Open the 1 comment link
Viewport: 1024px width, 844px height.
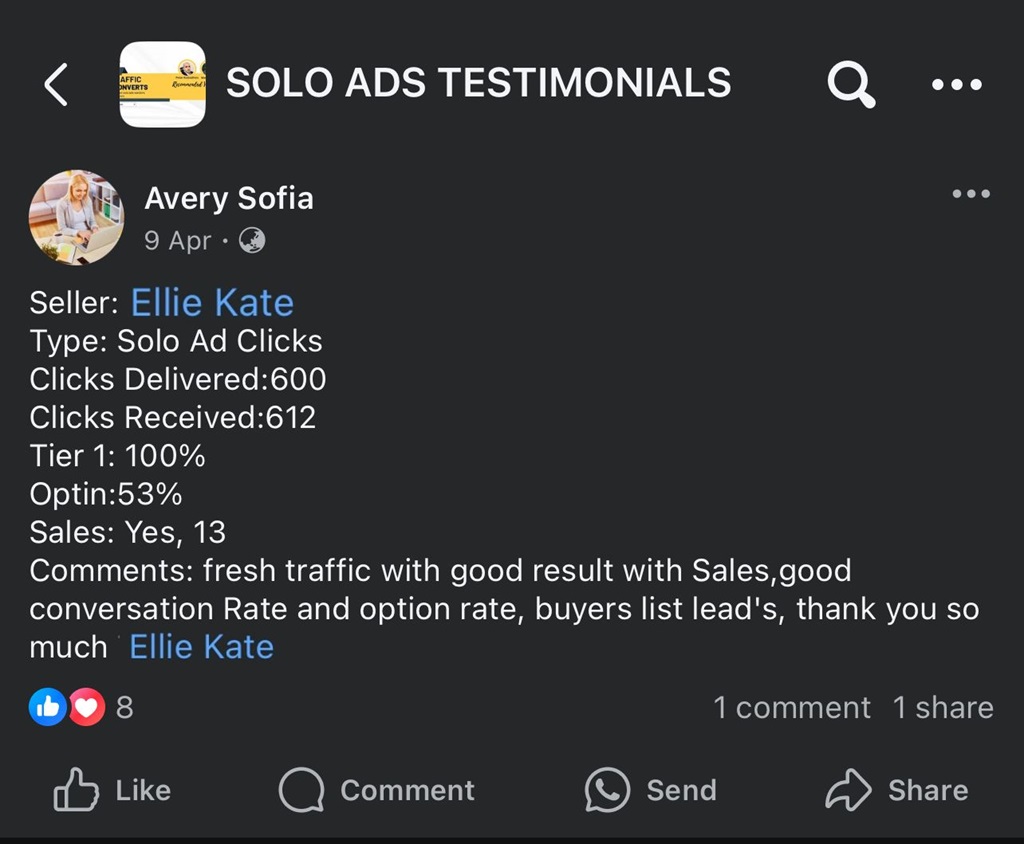coord(791,708)
